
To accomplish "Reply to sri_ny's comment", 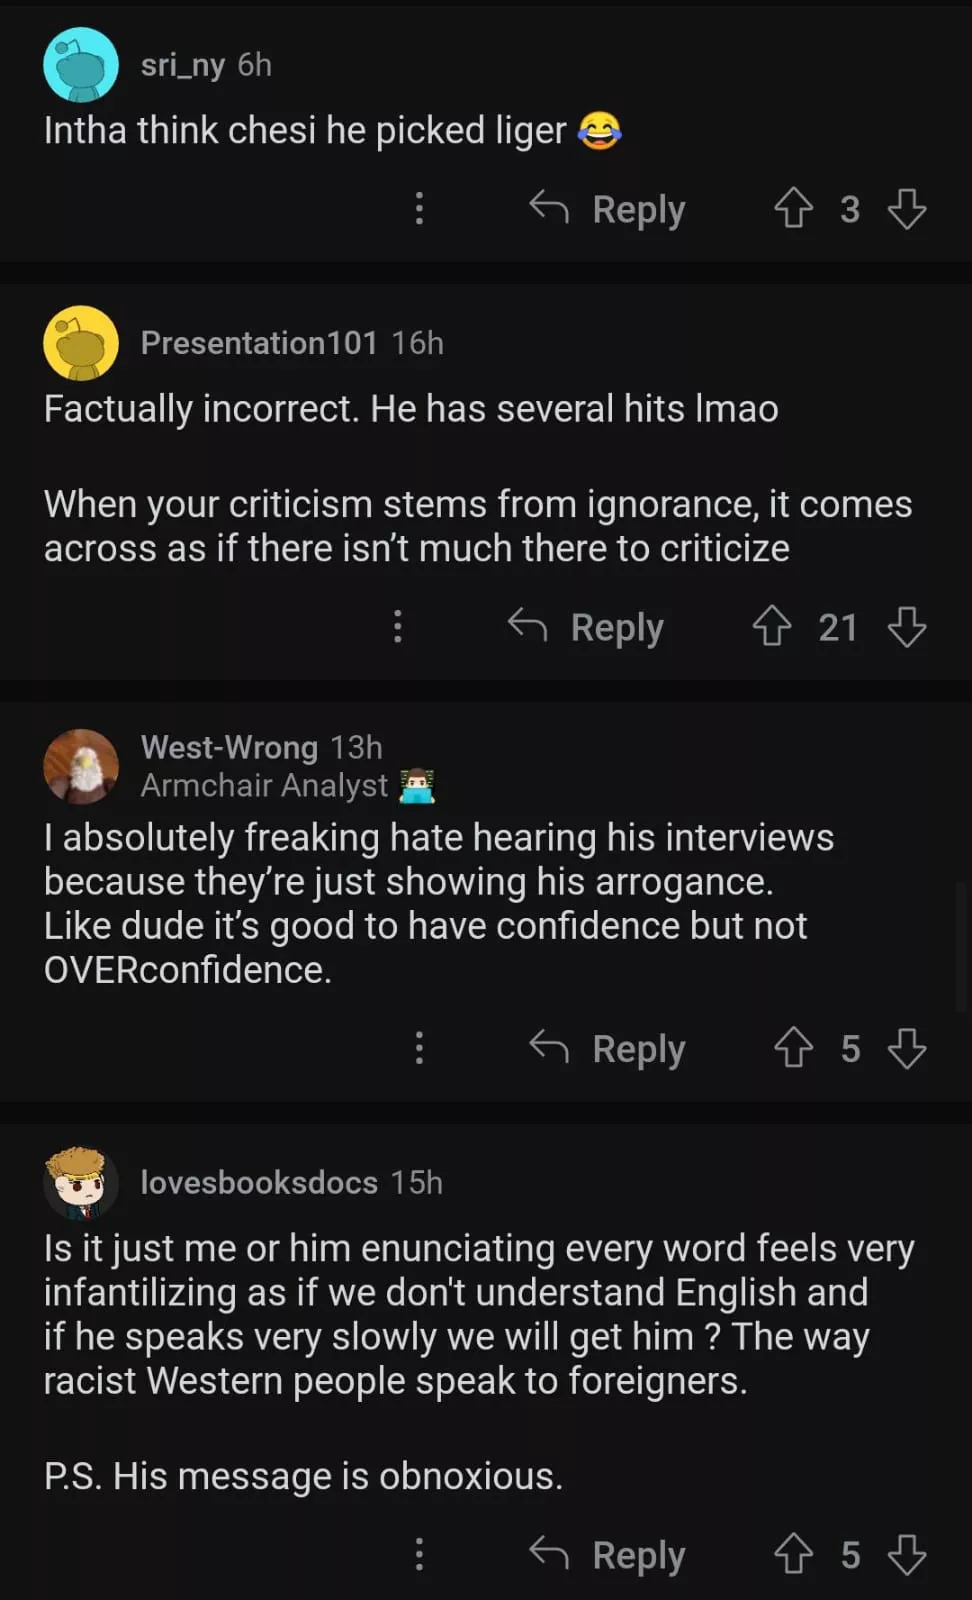I will pyautogui.click(x=608, y=209).
